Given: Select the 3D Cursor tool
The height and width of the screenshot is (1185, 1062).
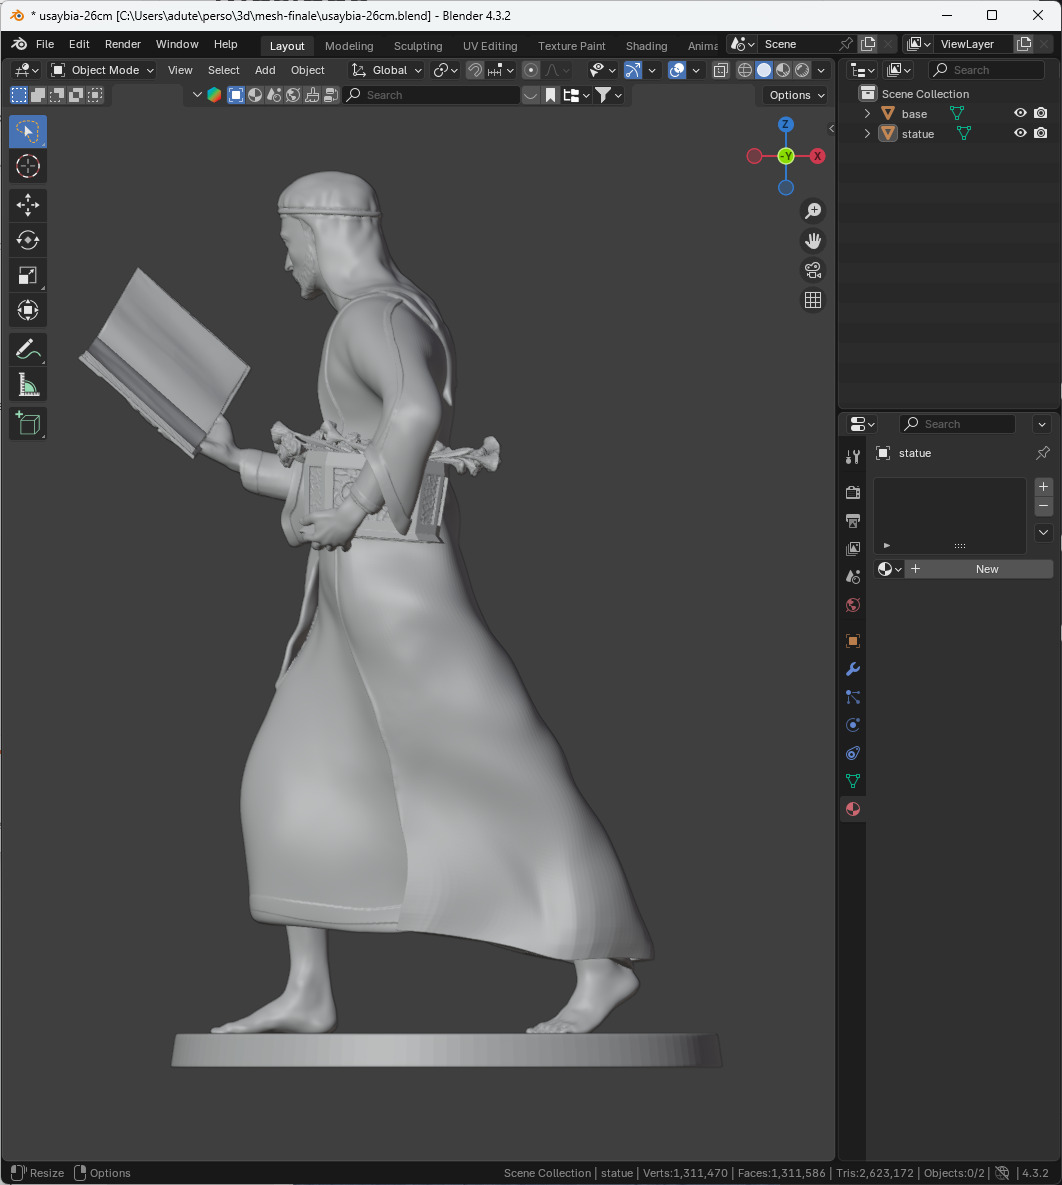Looking at the screenshot, I should click(x=28, y=166).
